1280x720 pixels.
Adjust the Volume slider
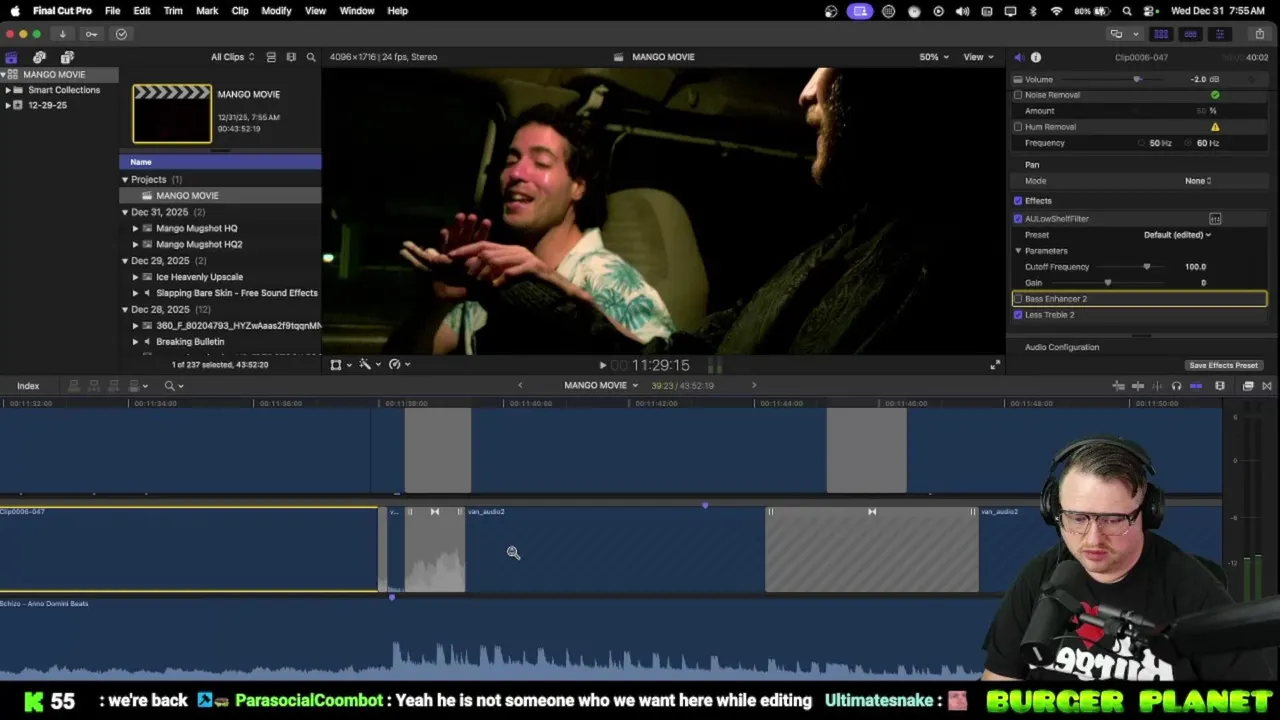[1136, 80]
